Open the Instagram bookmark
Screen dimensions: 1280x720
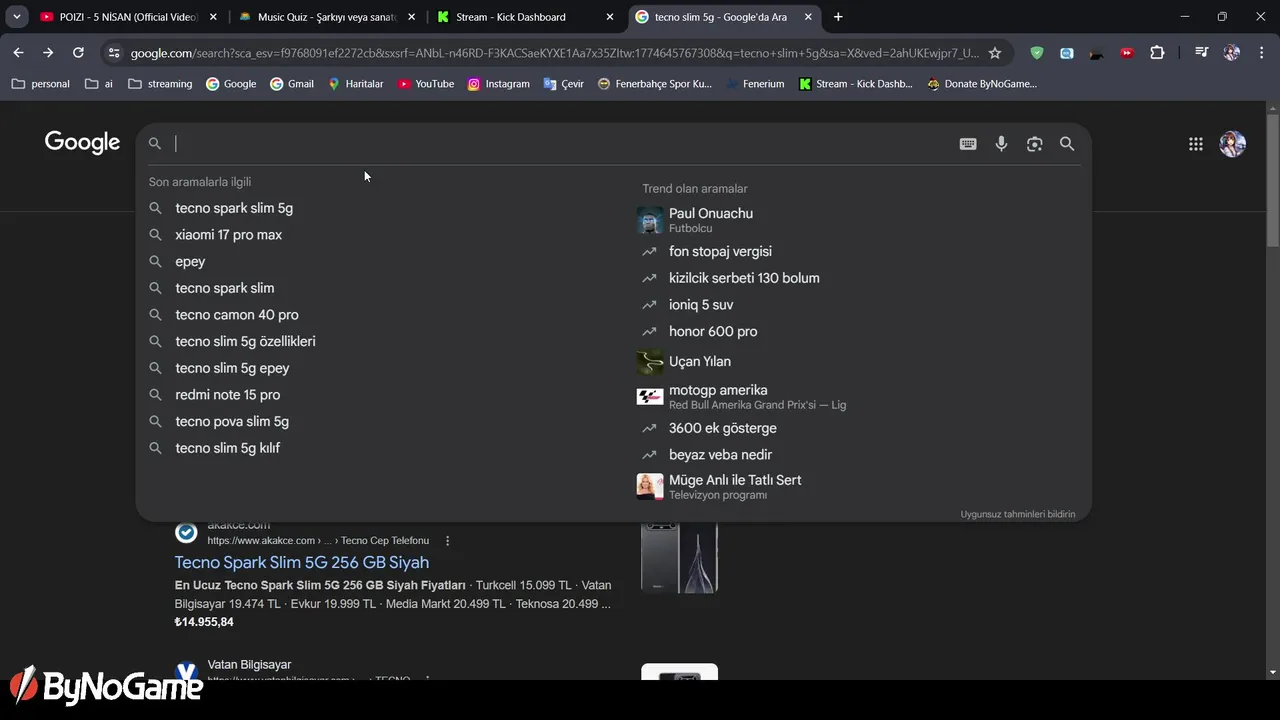pyautogui.click(x=498, y=84)
